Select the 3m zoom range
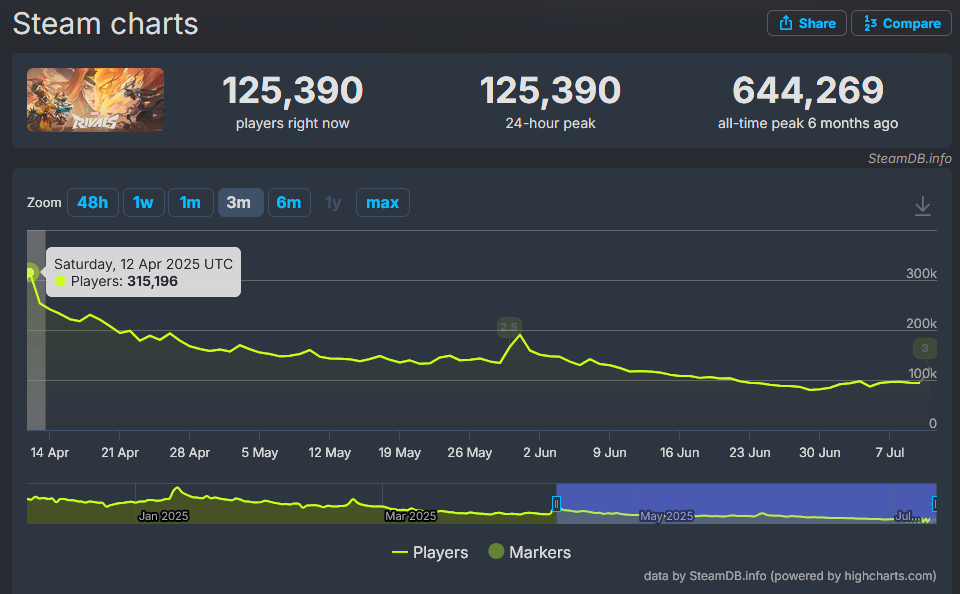This screenshot has width=960, height=594. [239, 203]
